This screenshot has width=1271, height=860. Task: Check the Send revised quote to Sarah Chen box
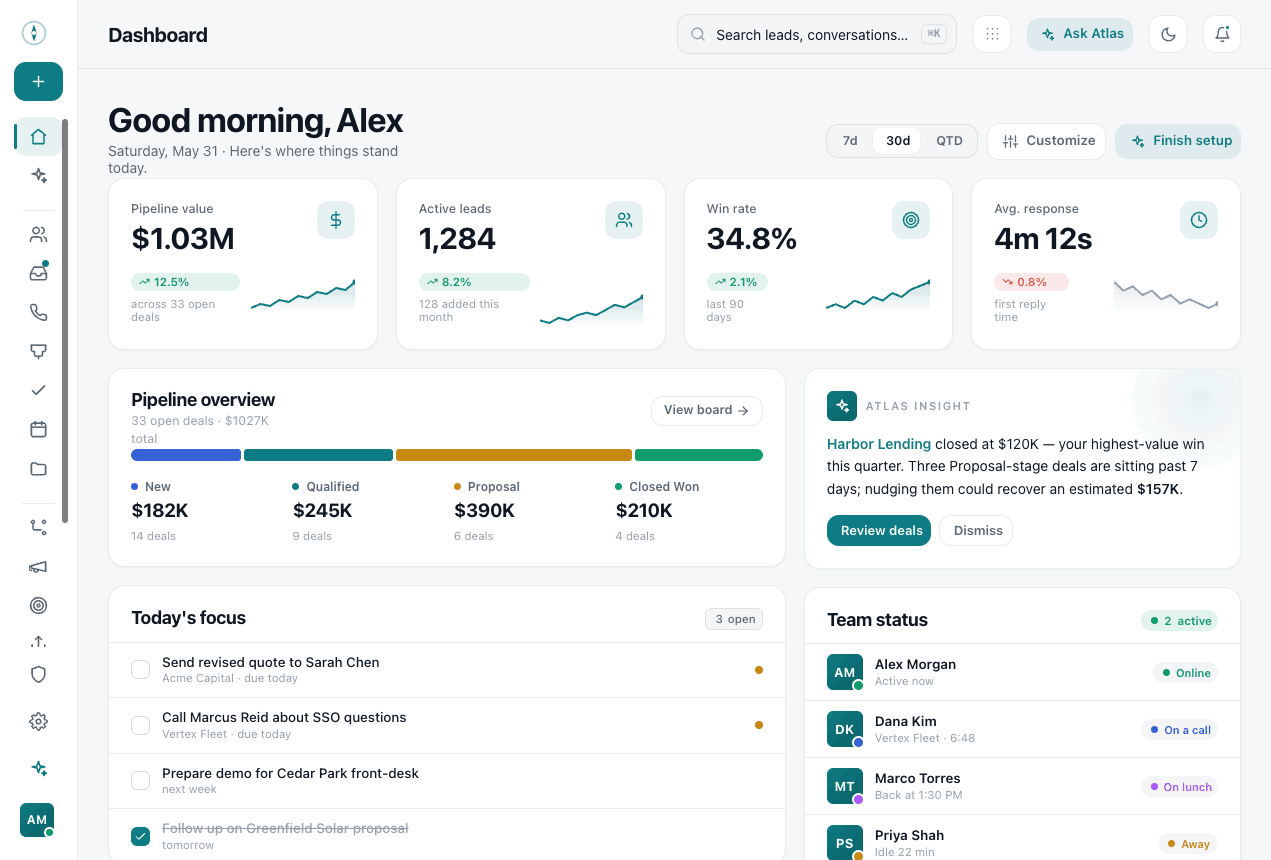coord(141,669)
